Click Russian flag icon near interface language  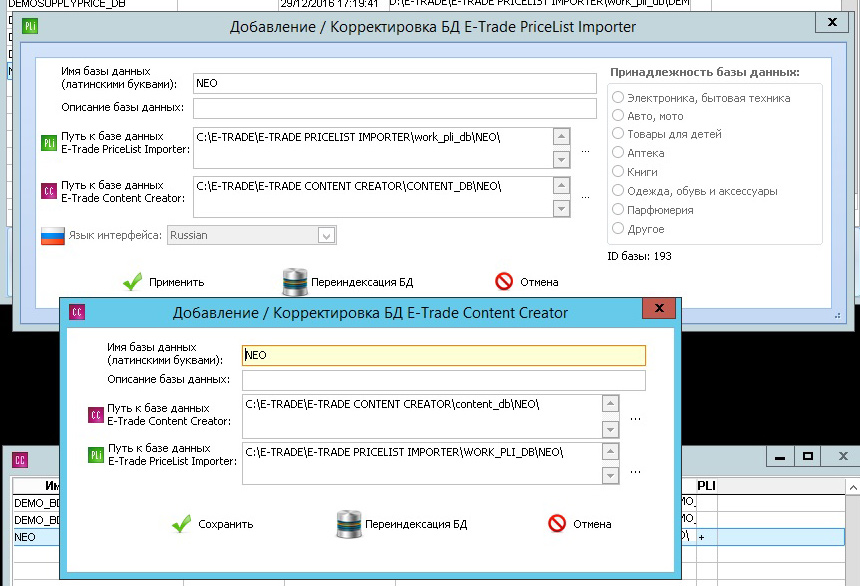[x=53, y=236]
